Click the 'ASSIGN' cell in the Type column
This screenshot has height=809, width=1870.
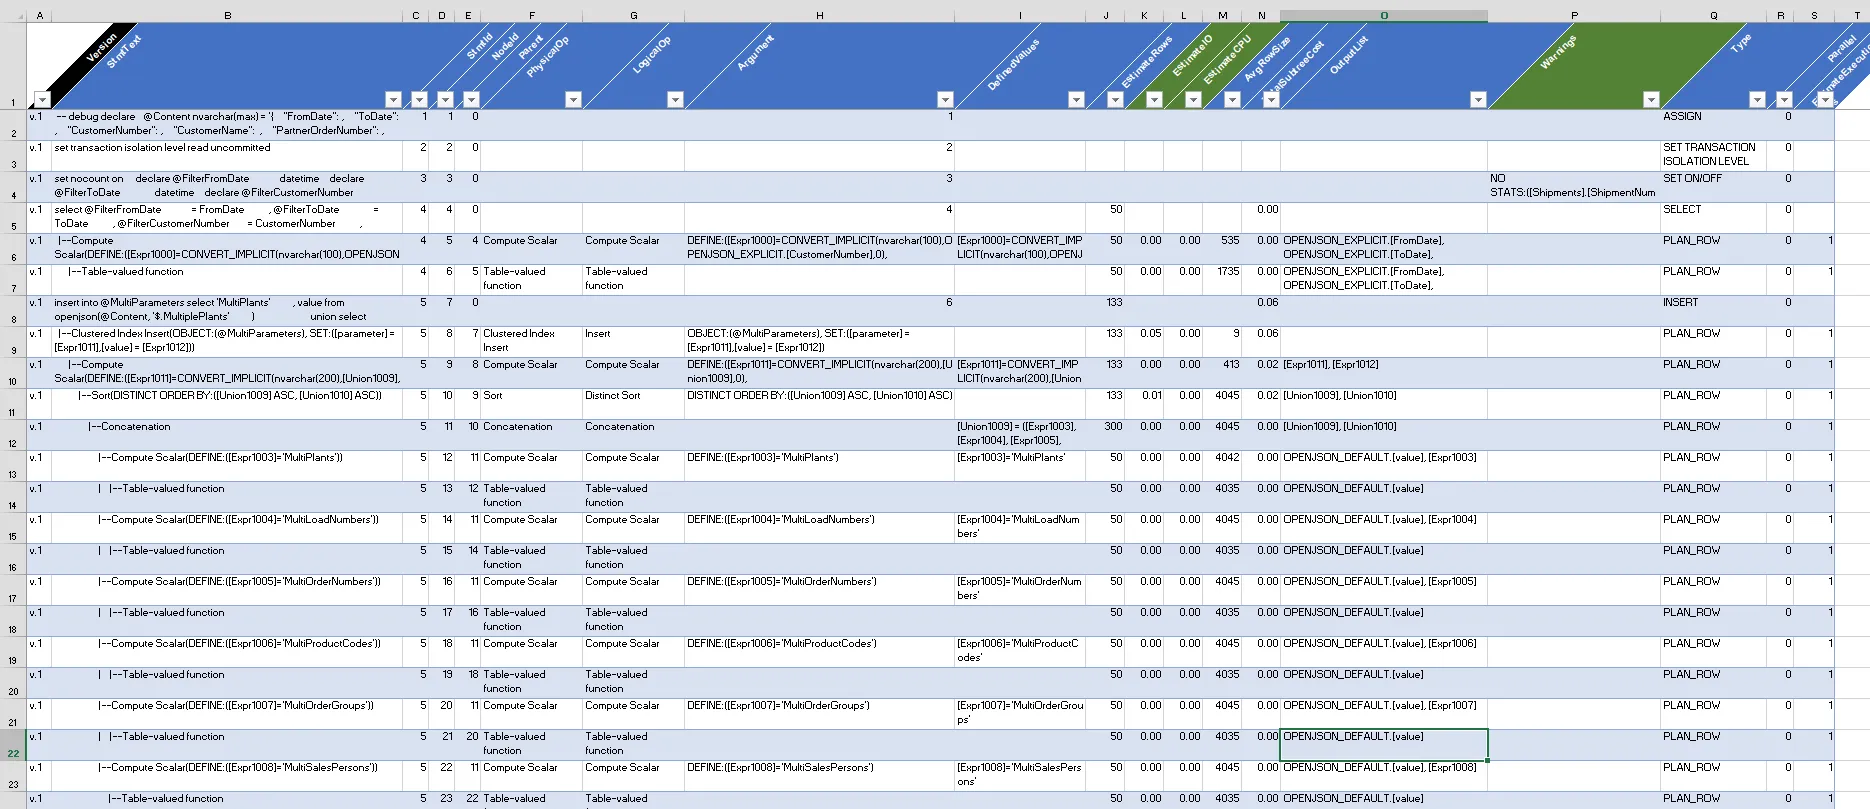click(x=1714, y=125)
